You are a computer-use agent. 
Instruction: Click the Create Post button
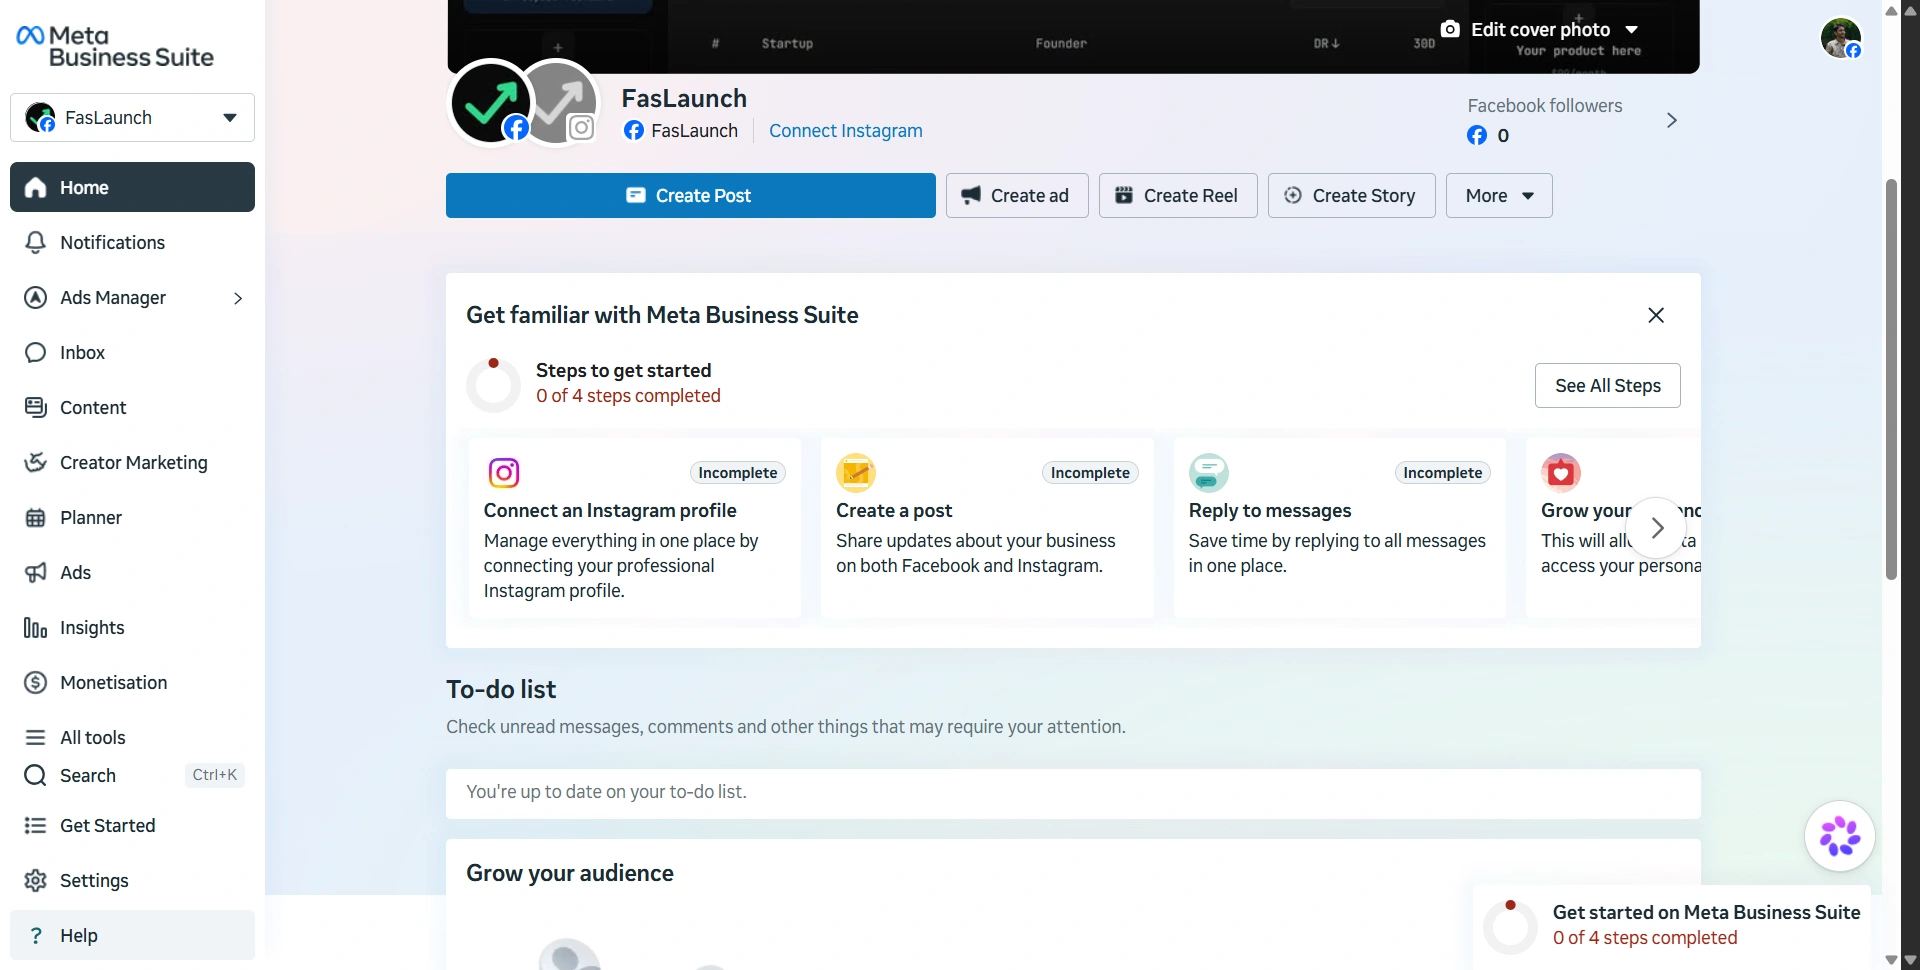691,196
